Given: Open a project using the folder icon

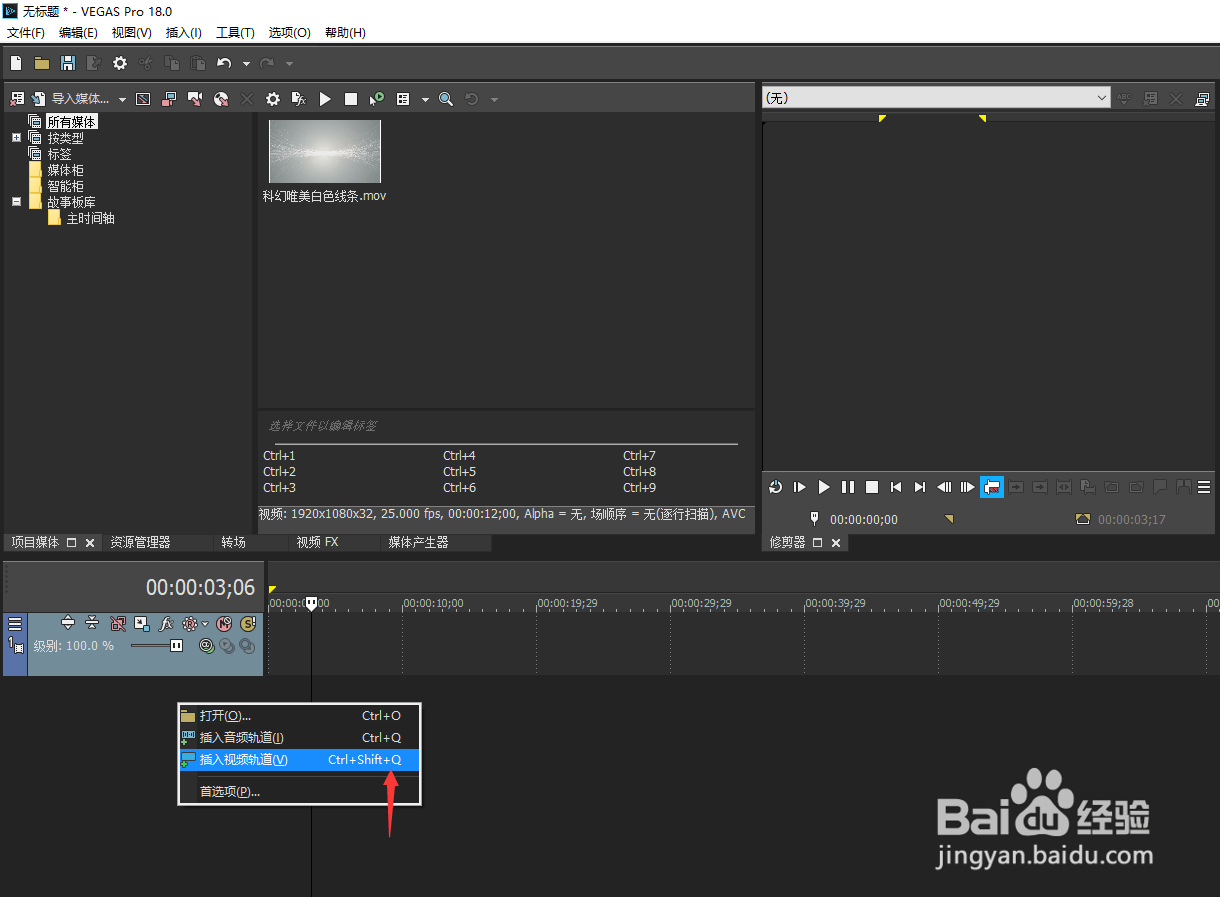Looking at the screenshot, I should (x=42, y=63).
